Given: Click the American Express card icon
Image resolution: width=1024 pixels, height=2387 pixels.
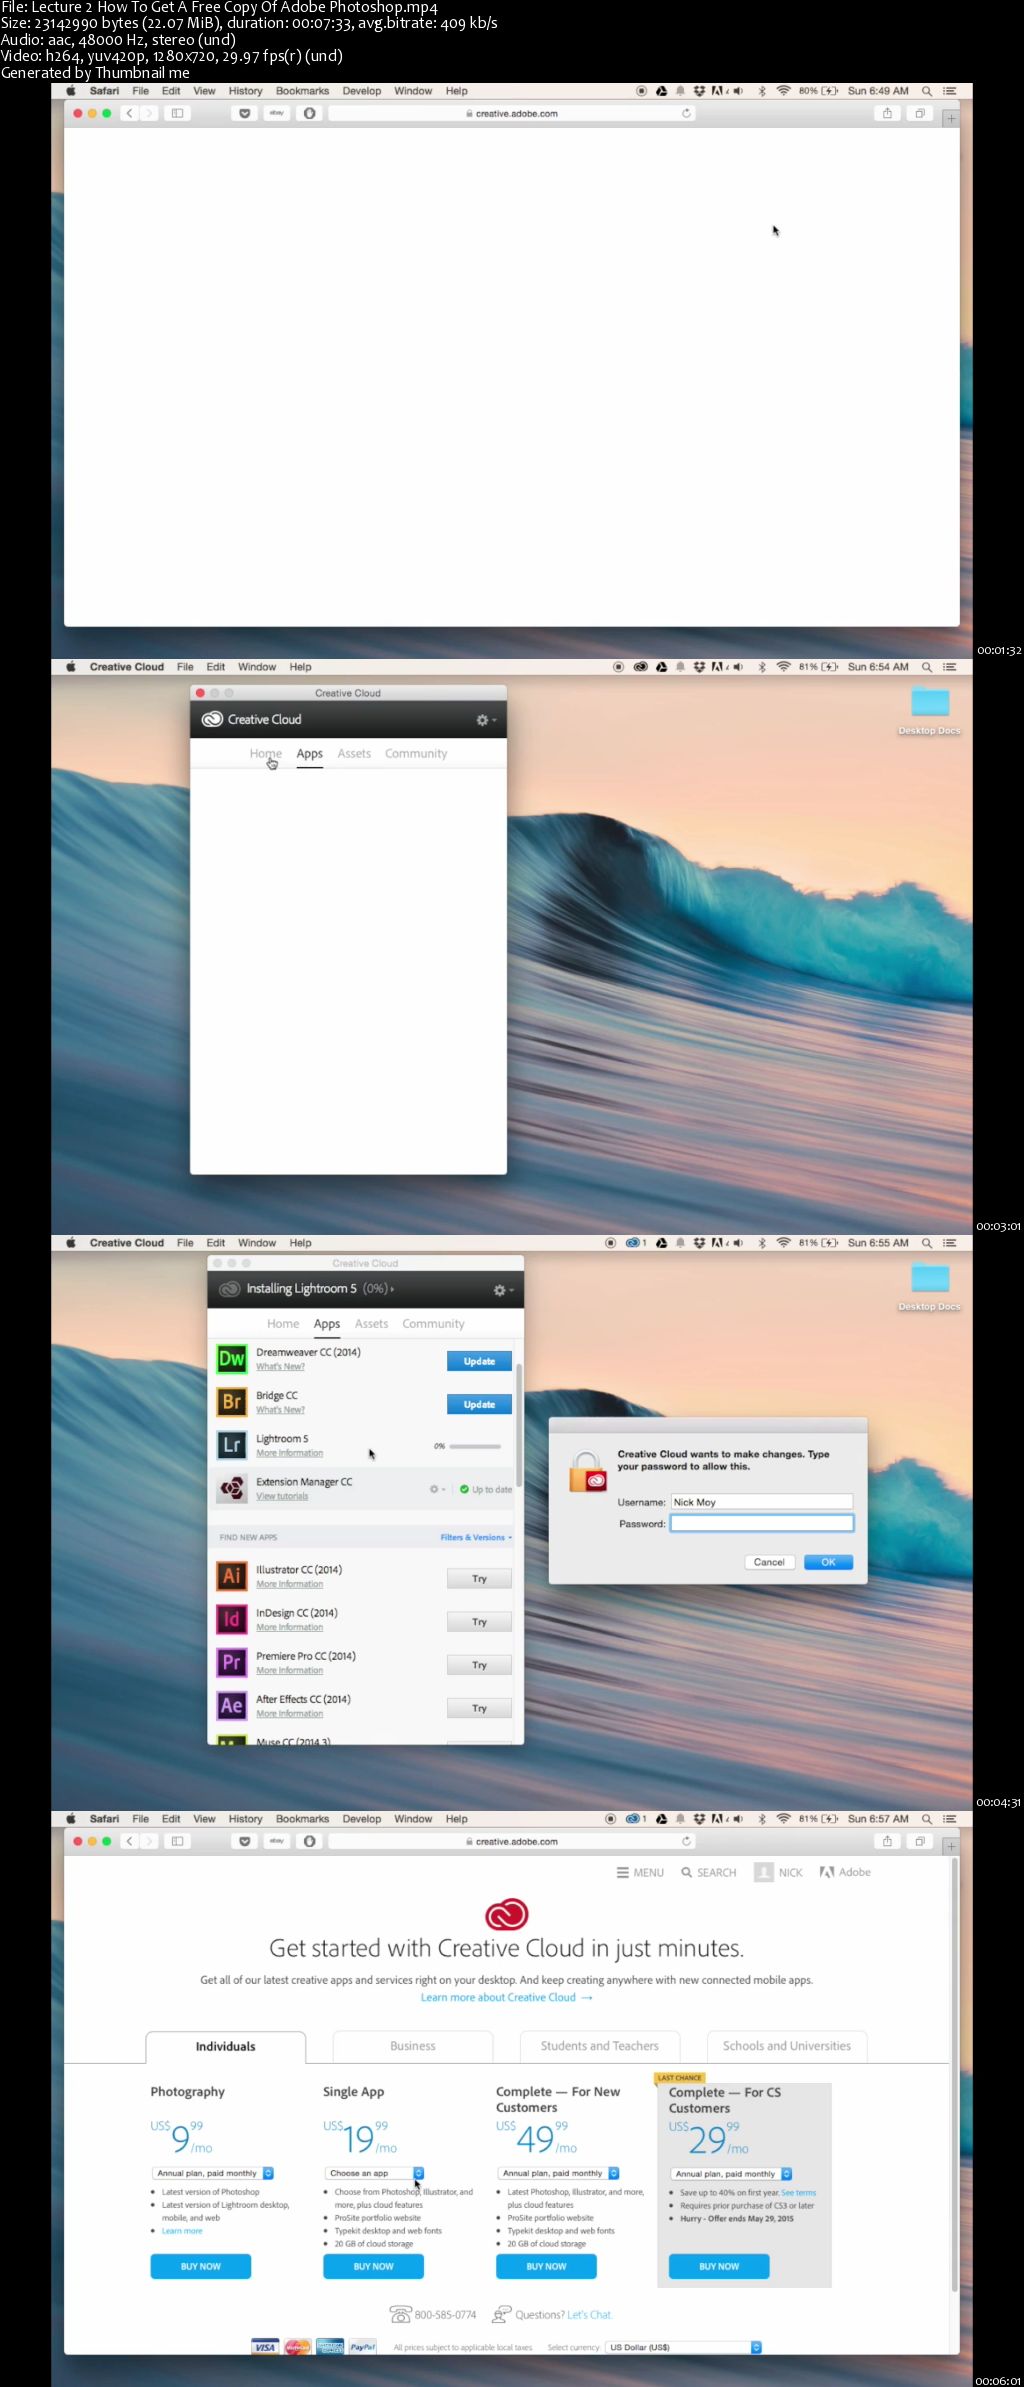Looking at the screenshot, I should 330,2347.
